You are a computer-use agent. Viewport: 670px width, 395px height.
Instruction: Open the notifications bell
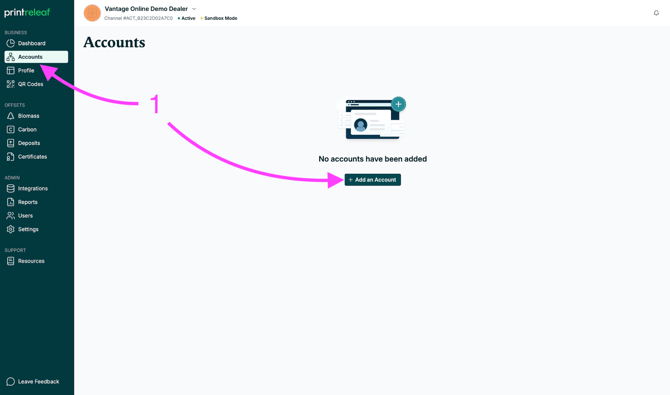(x=656, y=13)
